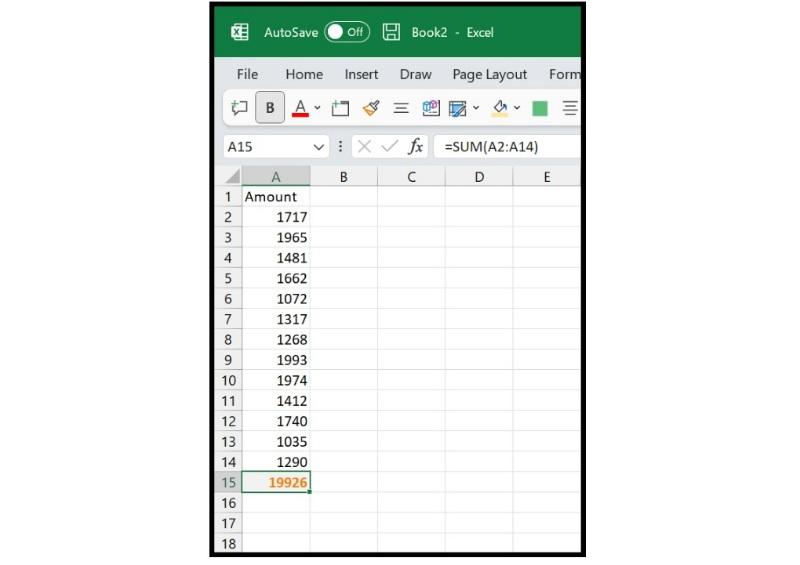
Task: Expand the Name Box A15 dropdown
Action: [x=319, y=148]
